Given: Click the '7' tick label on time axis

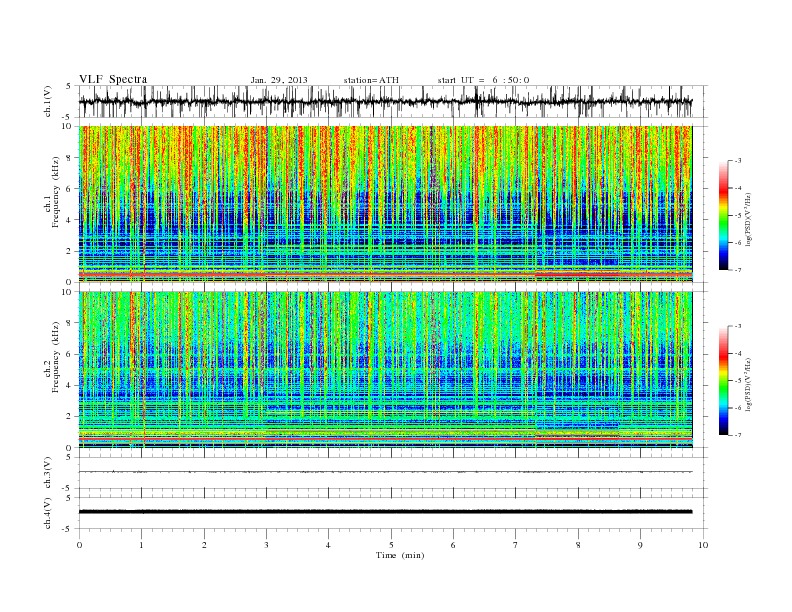Looking at the screenshot, I should pyautogui.click(x=516, y=545).
